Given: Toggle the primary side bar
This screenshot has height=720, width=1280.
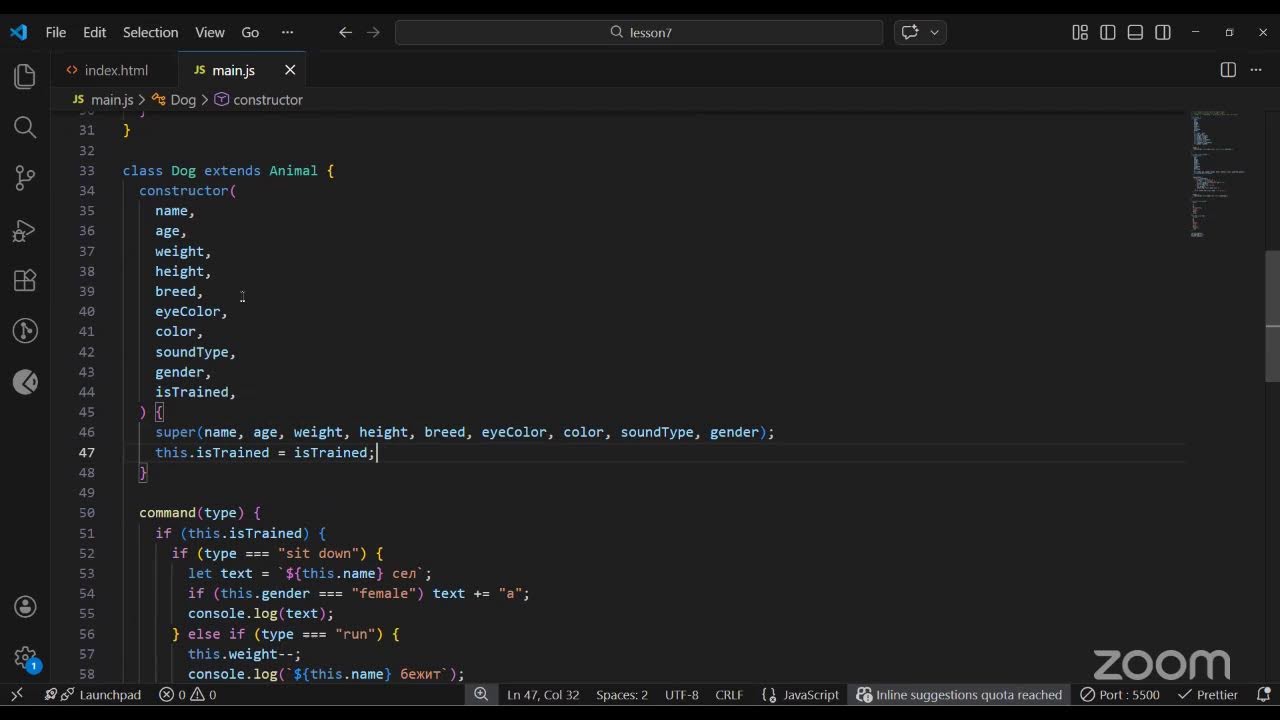Looking at the screenshot, I should 1108,32.
